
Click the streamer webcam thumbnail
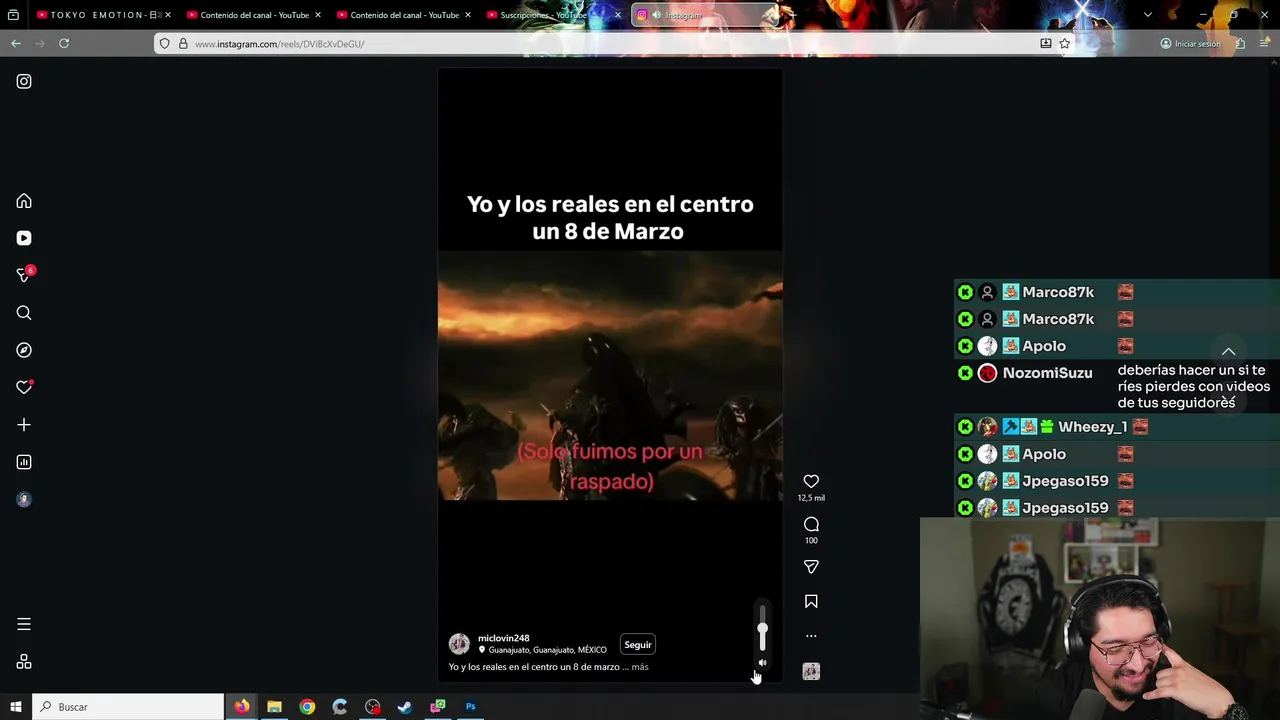(x=1100, y=618)
